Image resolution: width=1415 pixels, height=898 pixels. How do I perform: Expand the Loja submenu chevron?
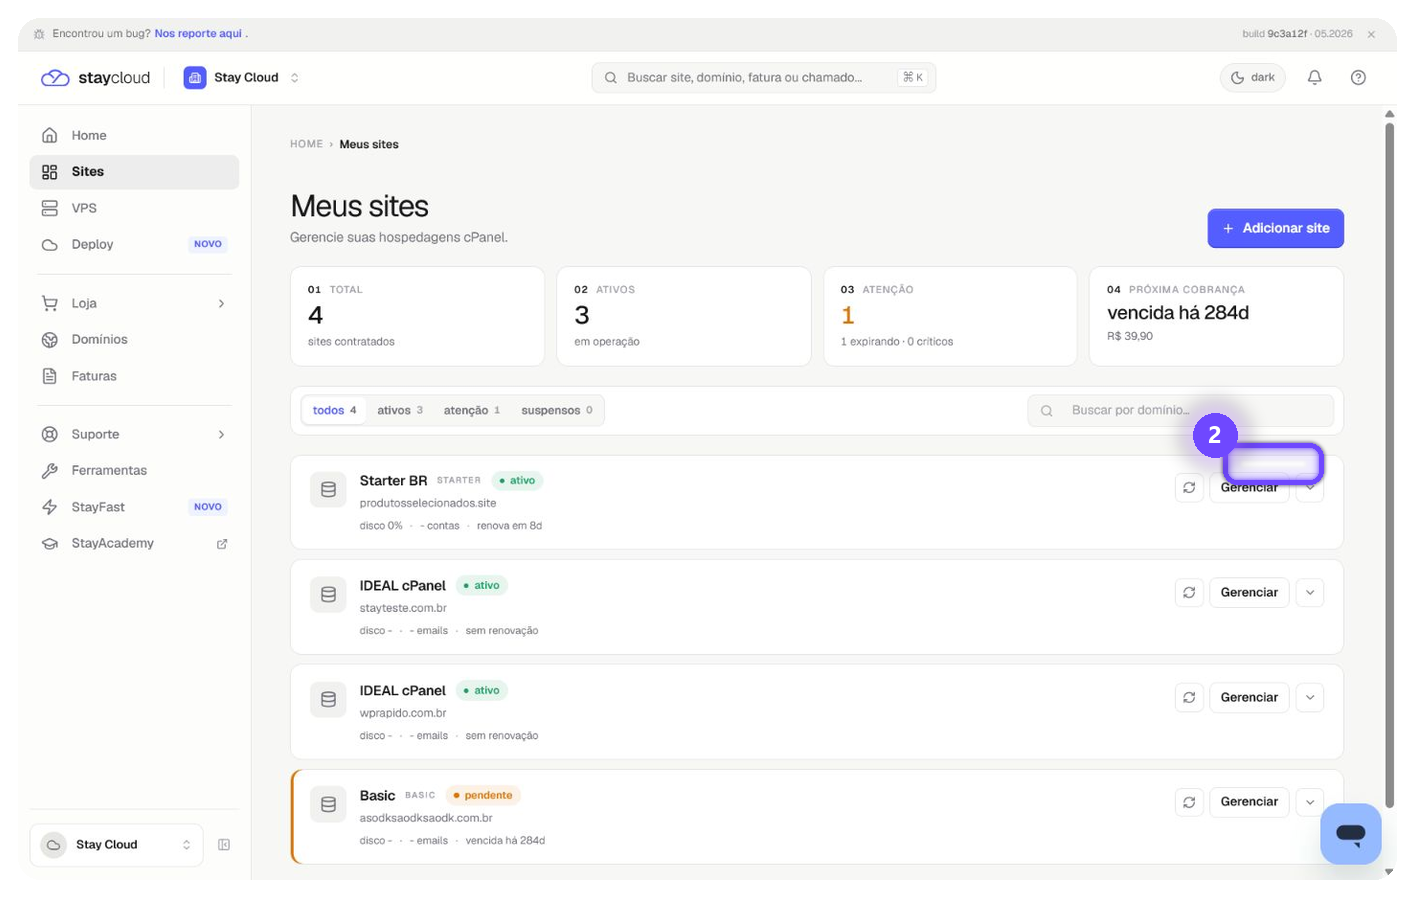[221, 303]
